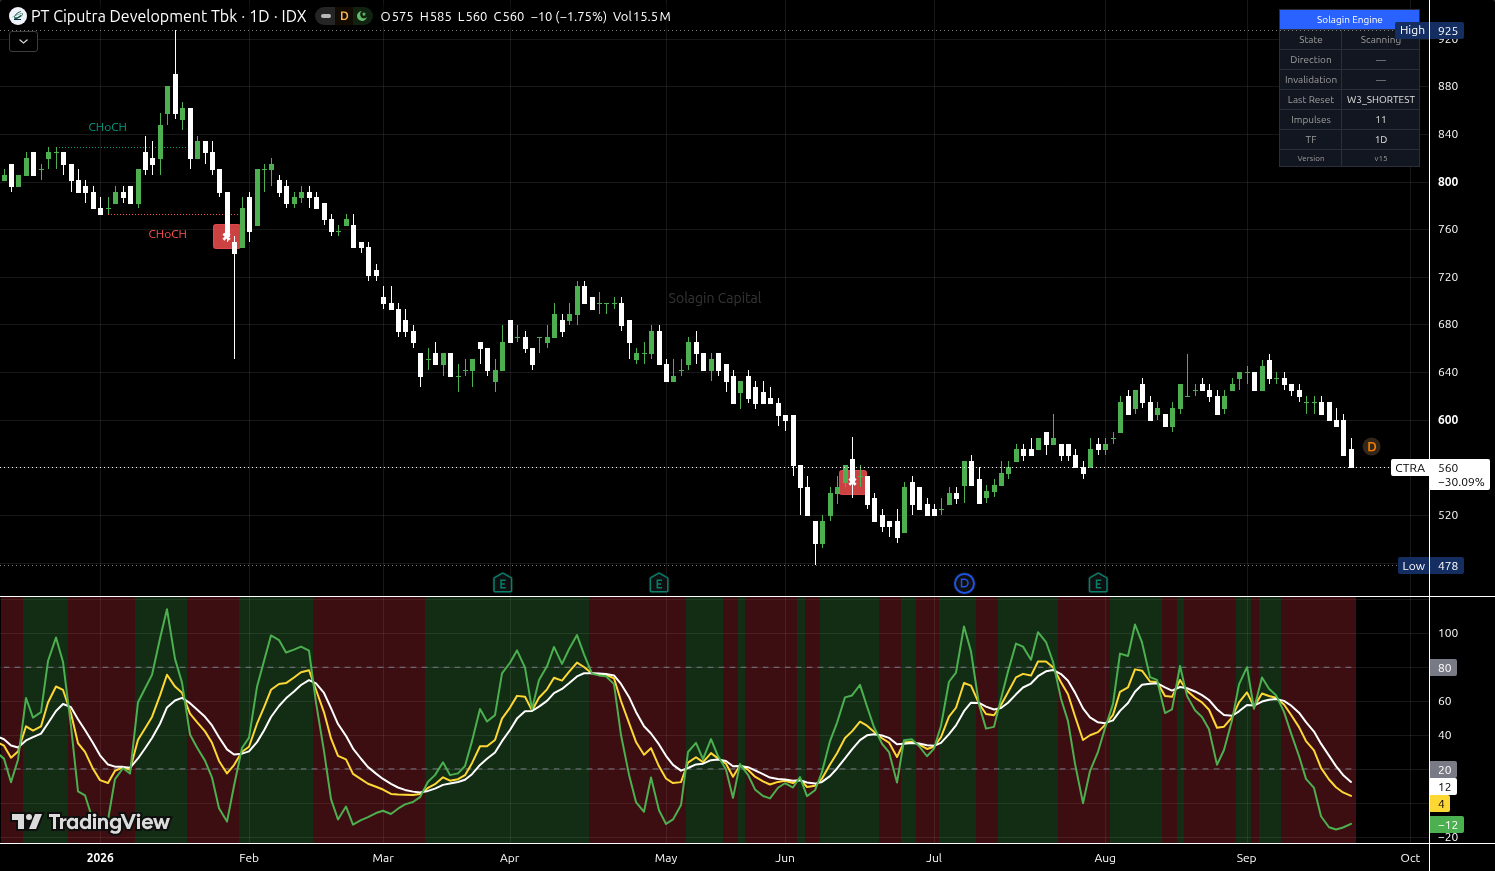
Task: Click the yellow line value 4 label
Action: (1441, 804)
